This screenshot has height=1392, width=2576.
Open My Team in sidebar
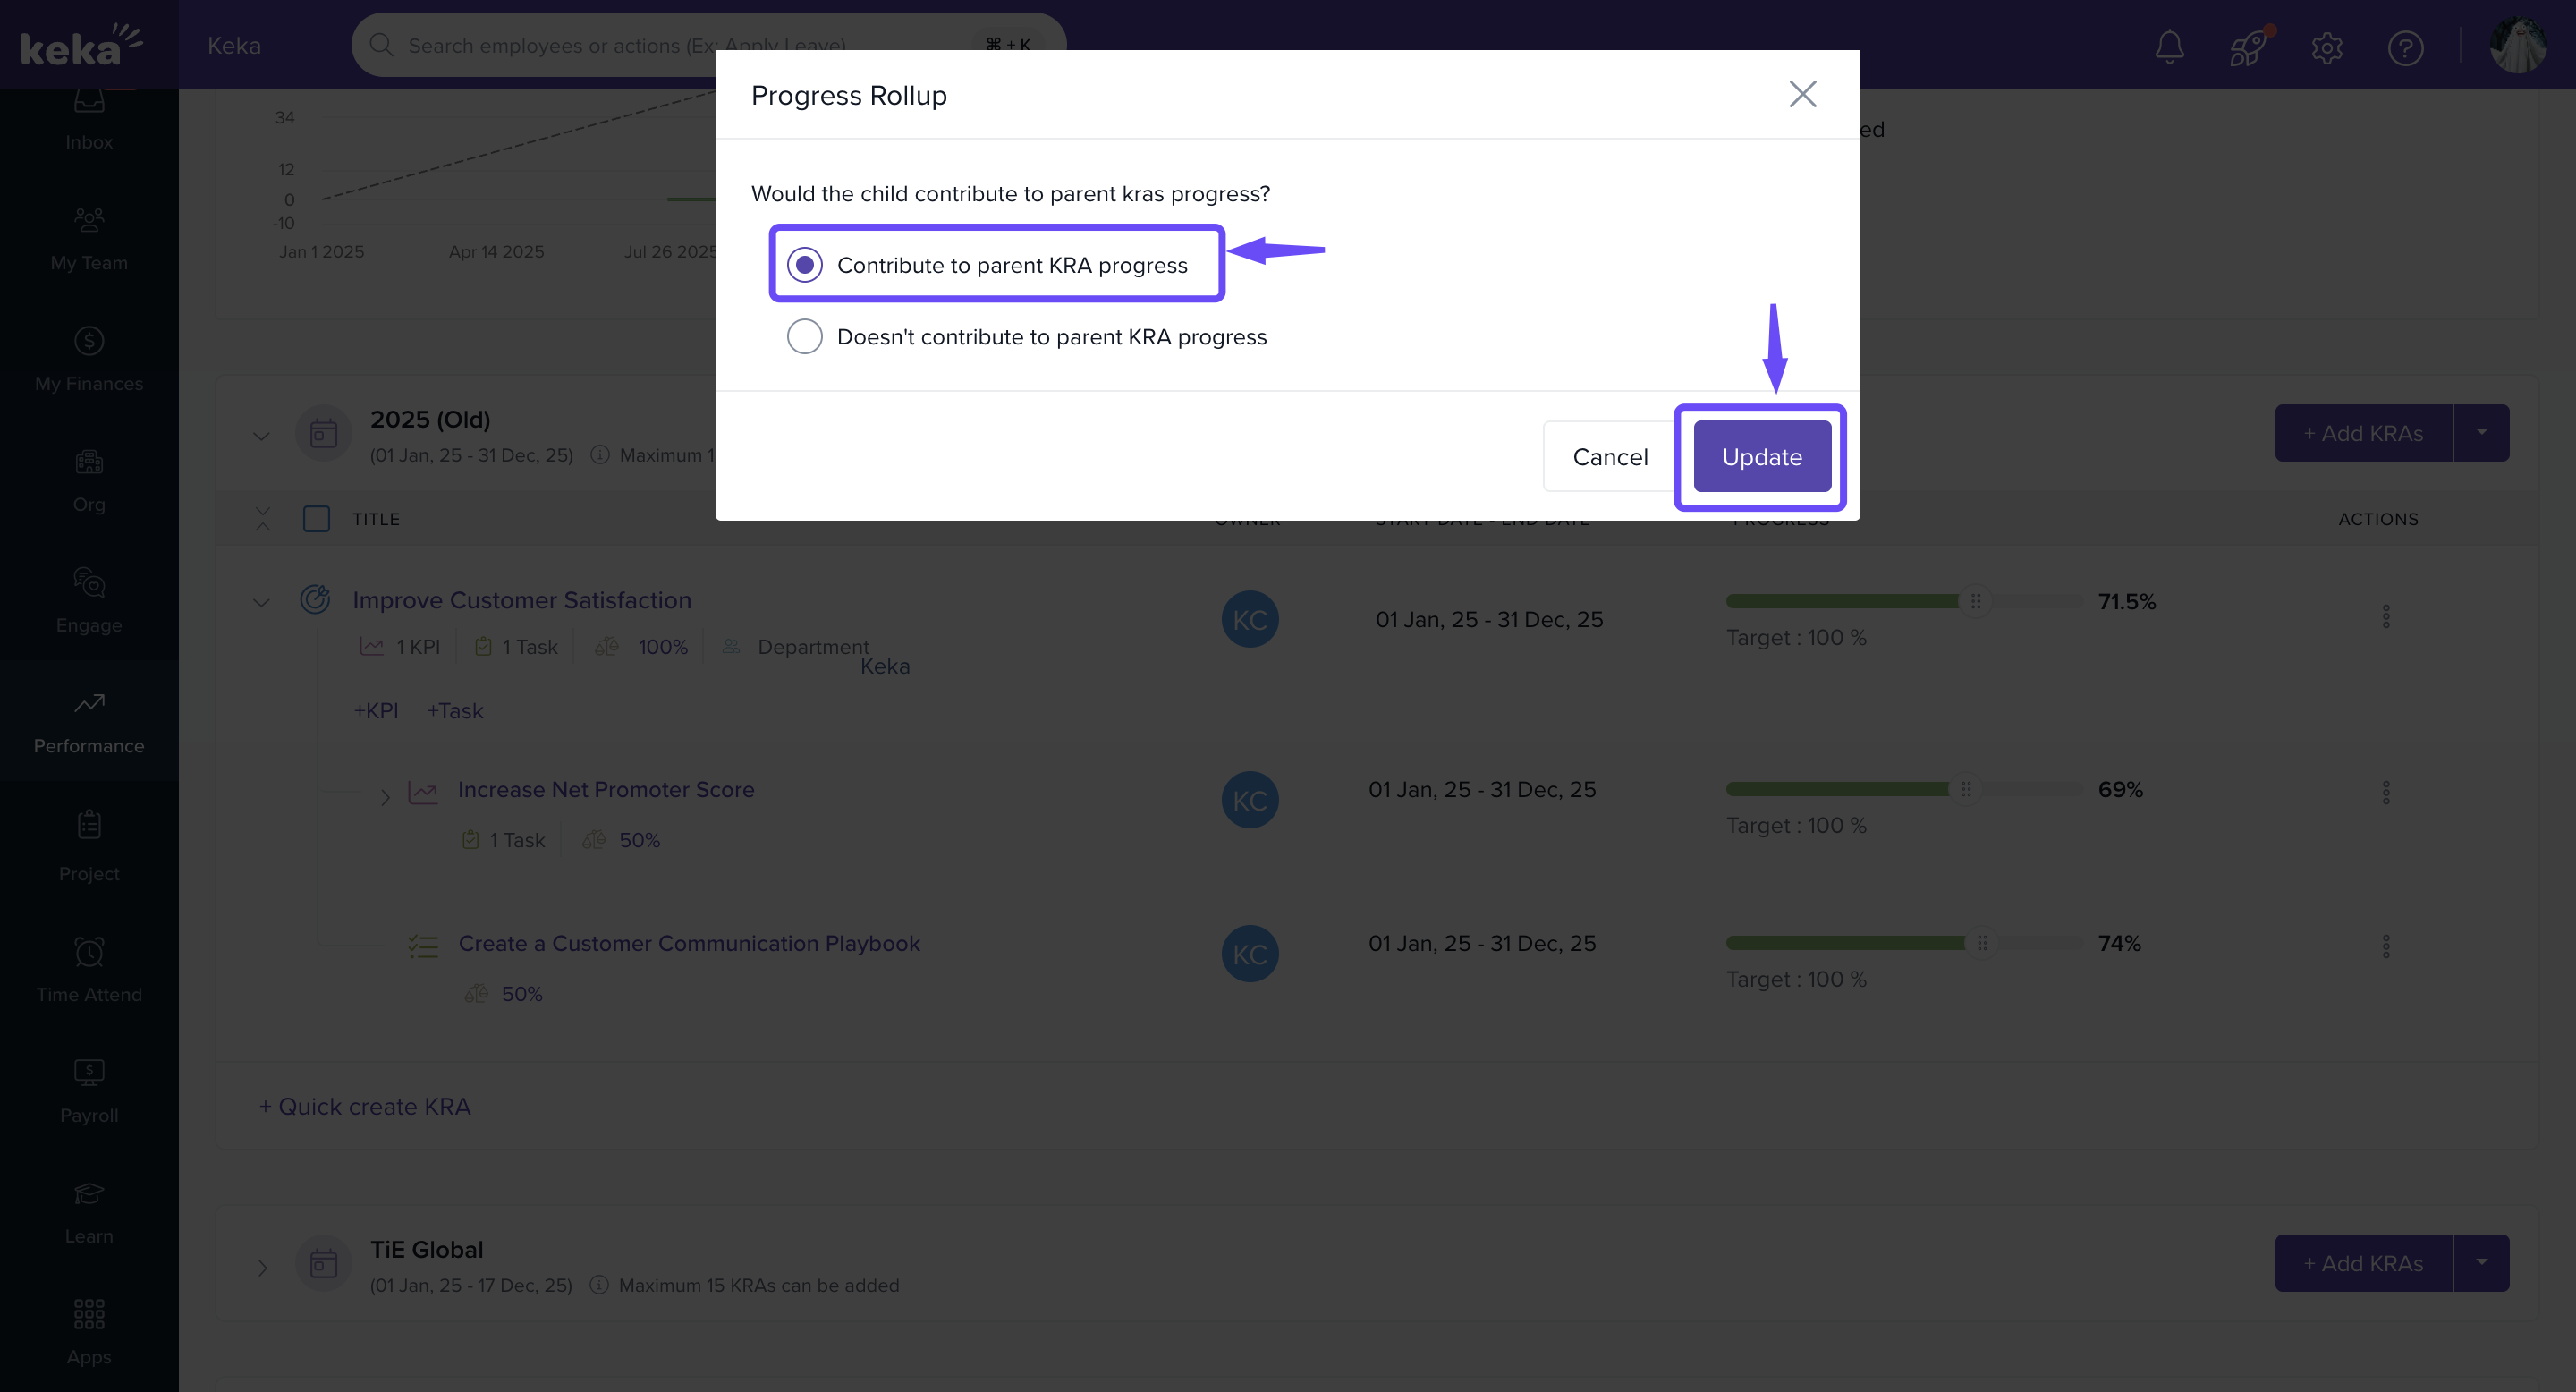pos(89,238)
